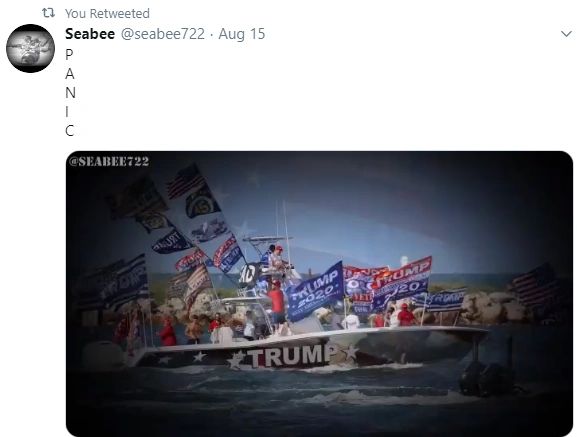The height and width of the screenshot is (437, 577).
Task: Click the letter N in tweet text
Action: tap(70, 93)
